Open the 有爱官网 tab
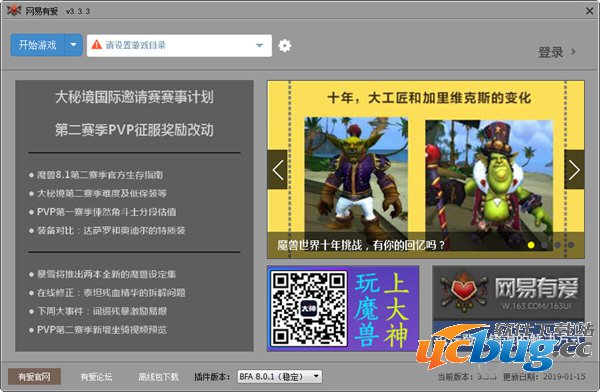 [x=34, y=377]
